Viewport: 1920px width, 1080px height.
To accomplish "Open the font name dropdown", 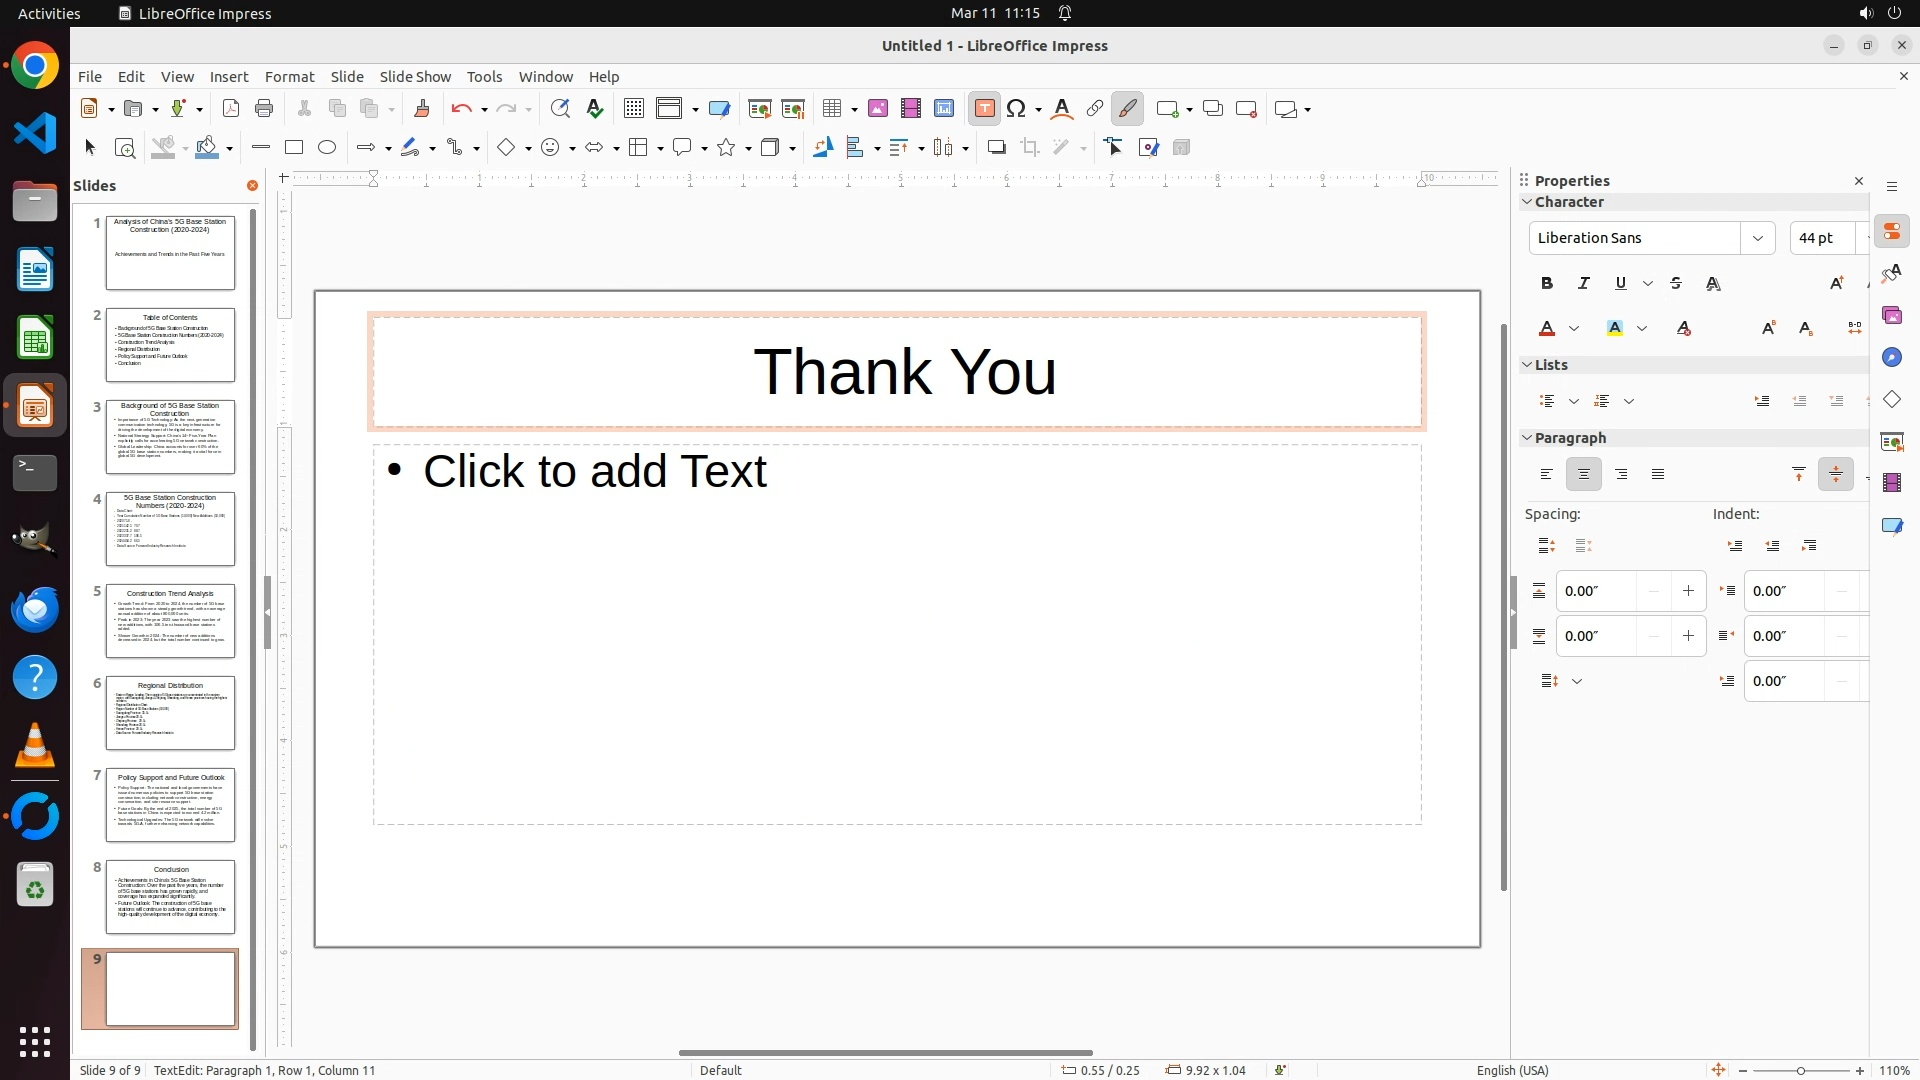I will [x=1757, y=238].
